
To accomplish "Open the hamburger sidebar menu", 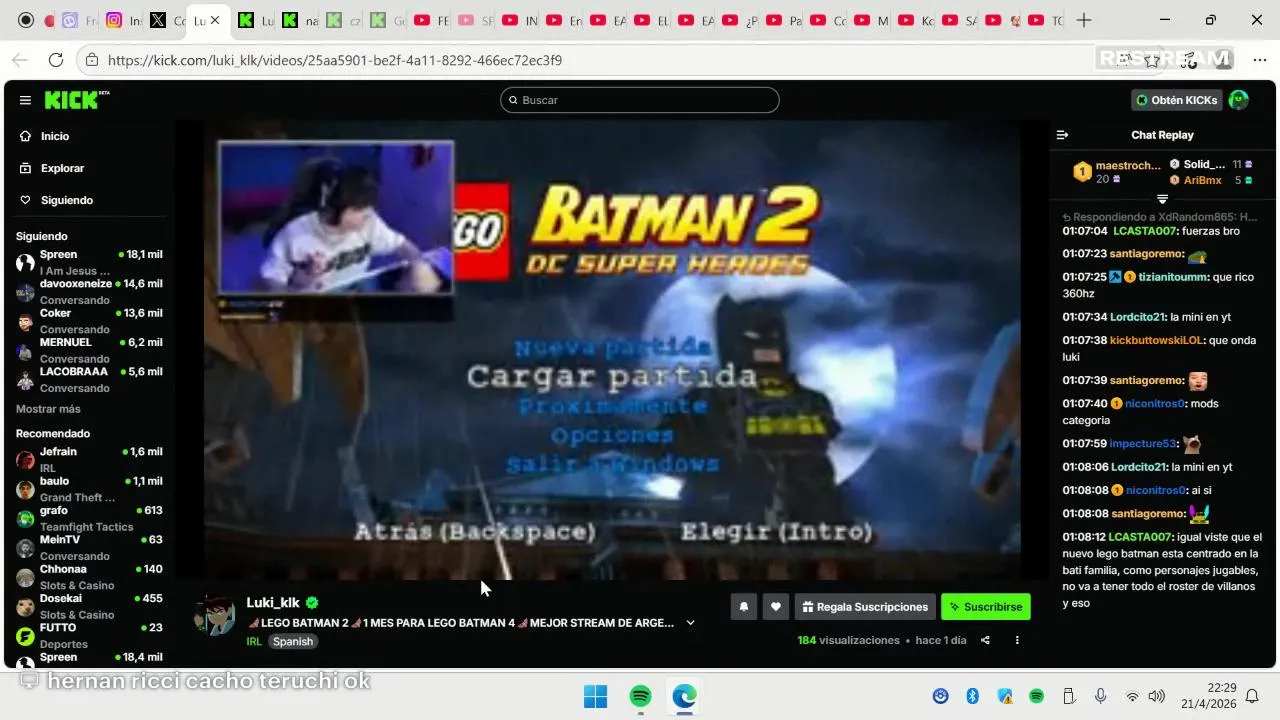I will 25,100.
